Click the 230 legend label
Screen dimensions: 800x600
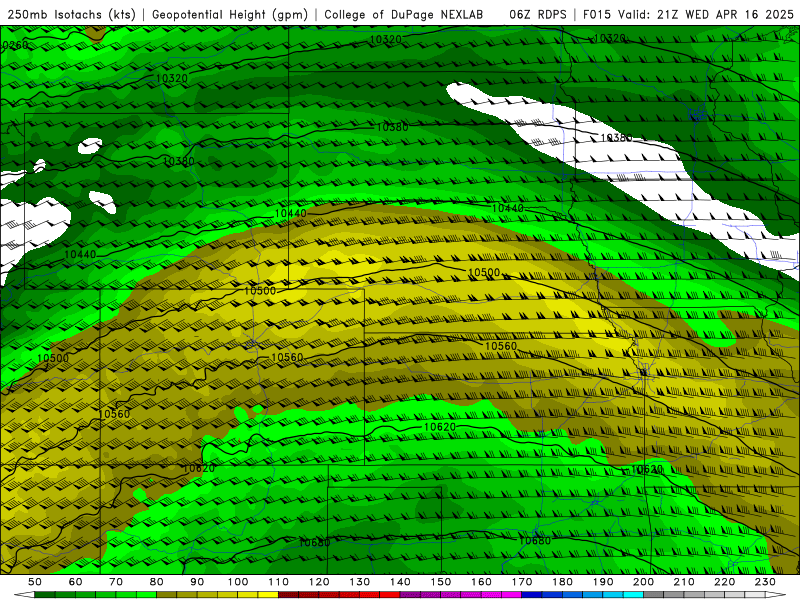point(765,582)
